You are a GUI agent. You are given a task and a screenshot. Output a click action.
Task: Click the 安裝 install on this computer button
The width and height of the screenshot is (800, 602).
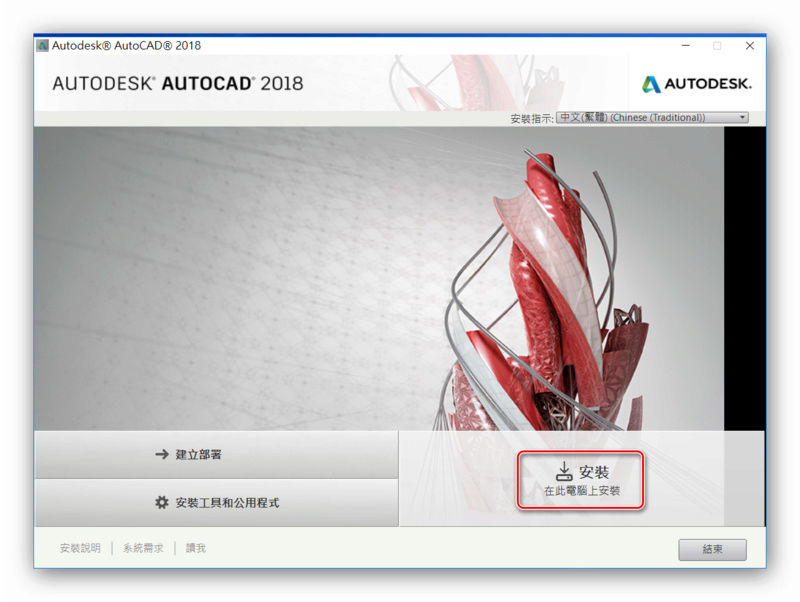pos(581,480)
